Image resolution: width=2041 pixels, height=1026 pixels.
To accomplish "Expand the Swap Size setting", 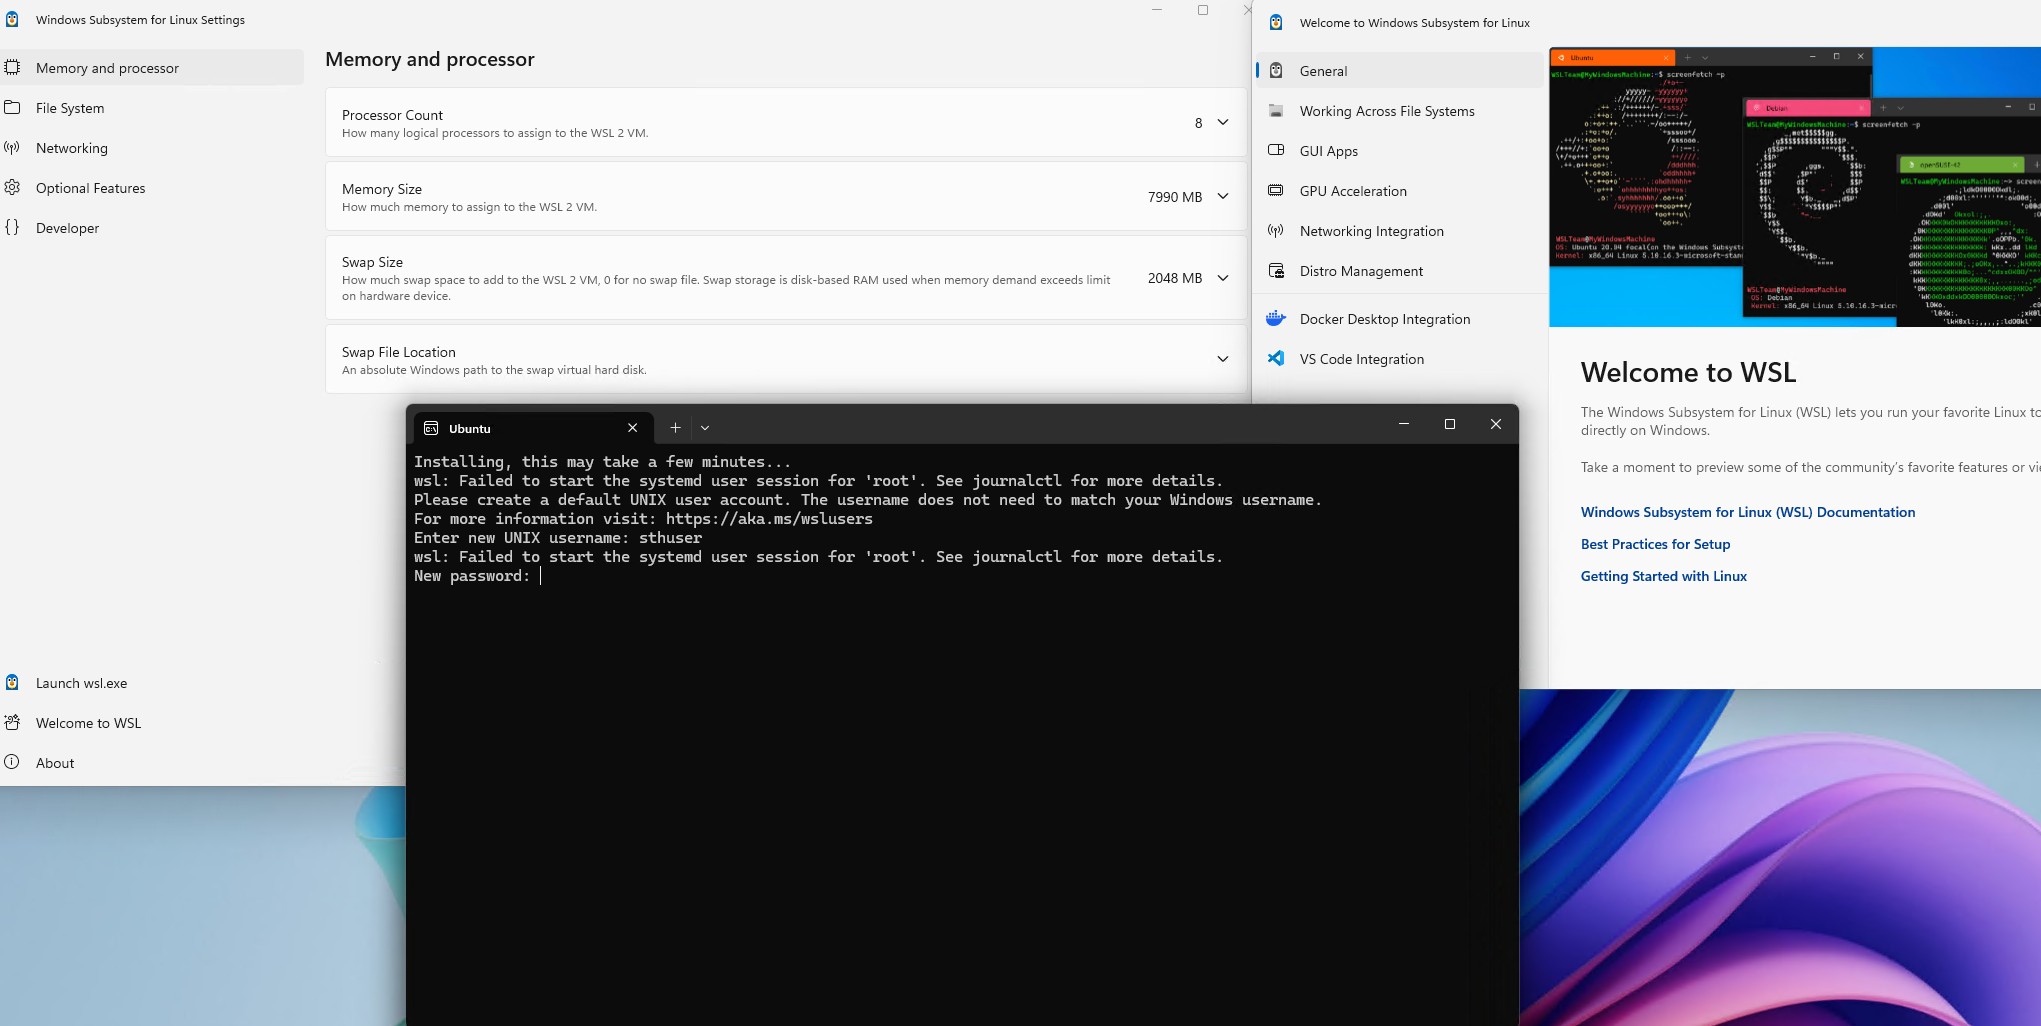I will (1222, 278).
